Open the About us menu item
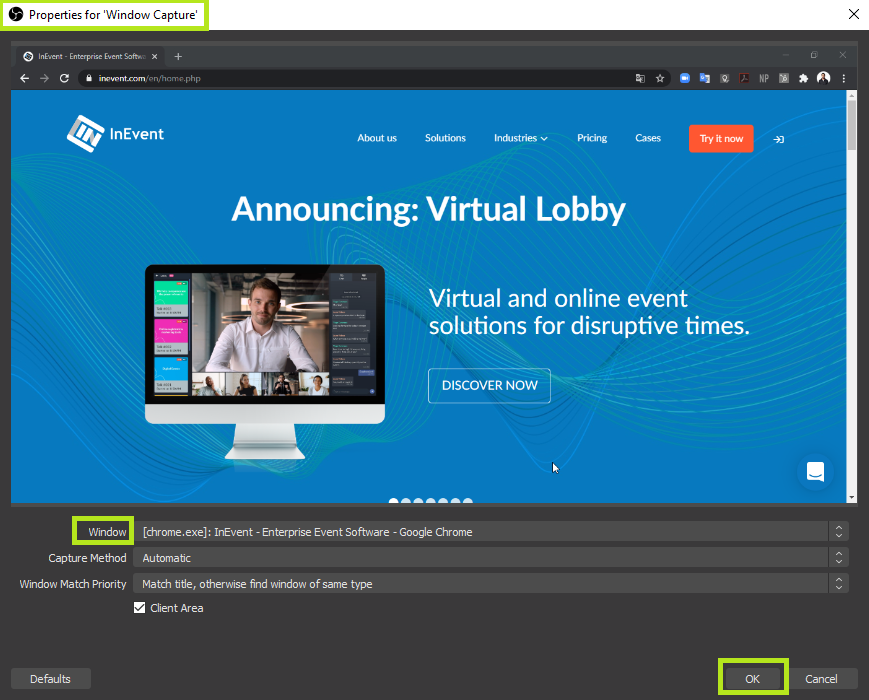The height and width of the screenshot is (700, 869). point(377,138)
